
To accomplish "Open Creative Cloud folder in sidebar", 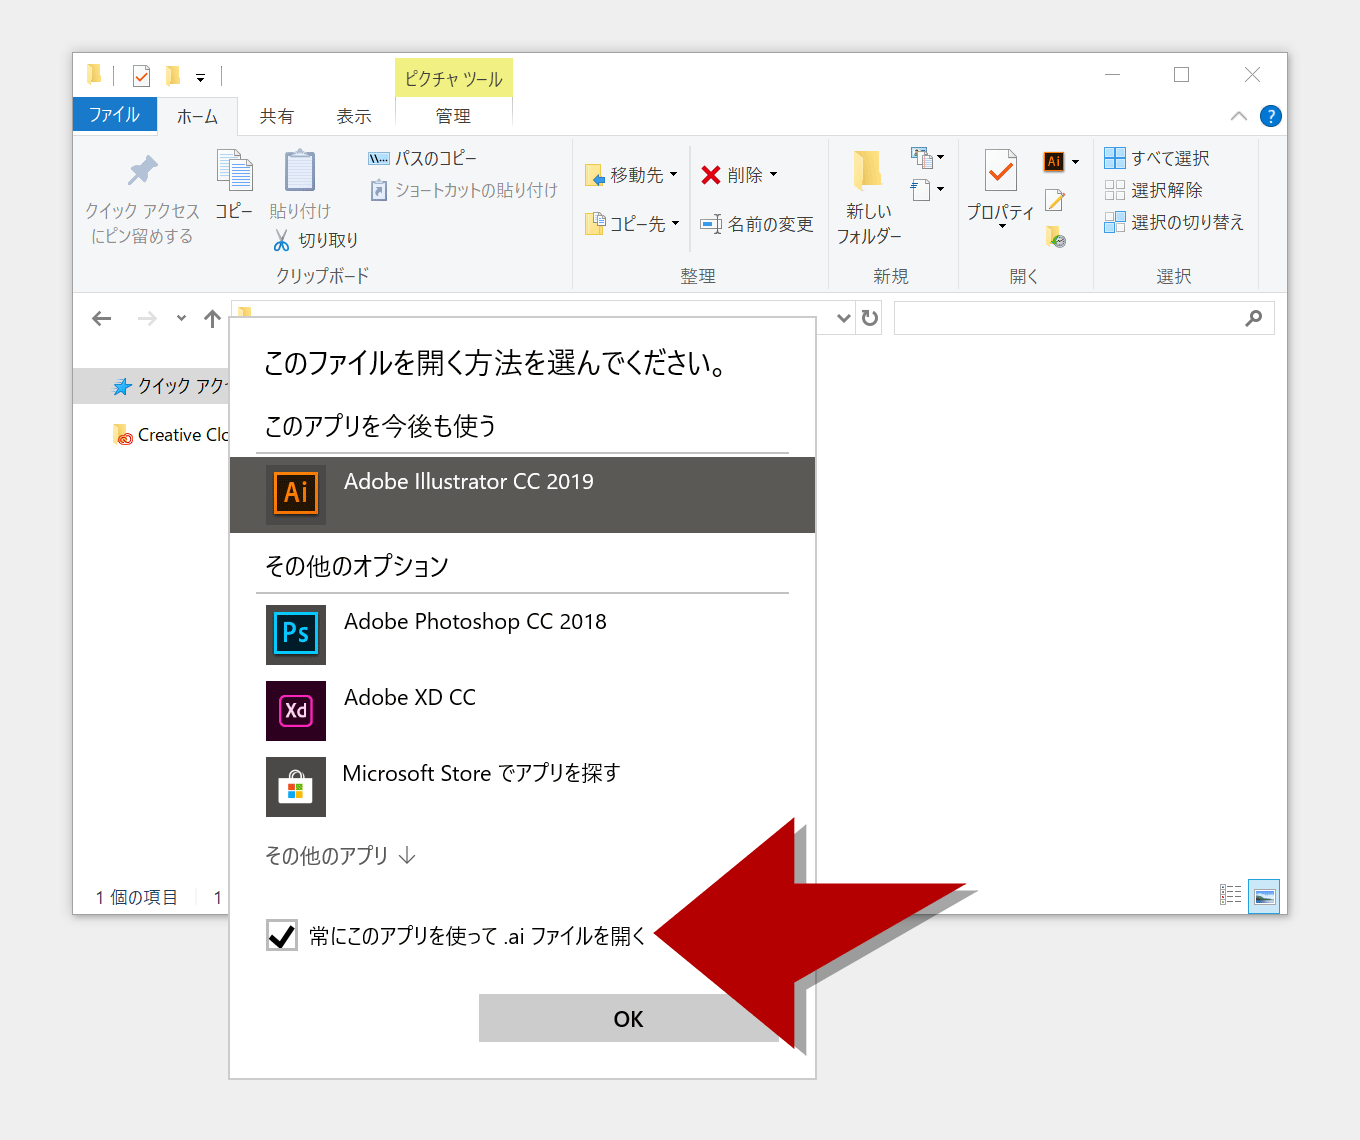I will (x=170, y=435).
